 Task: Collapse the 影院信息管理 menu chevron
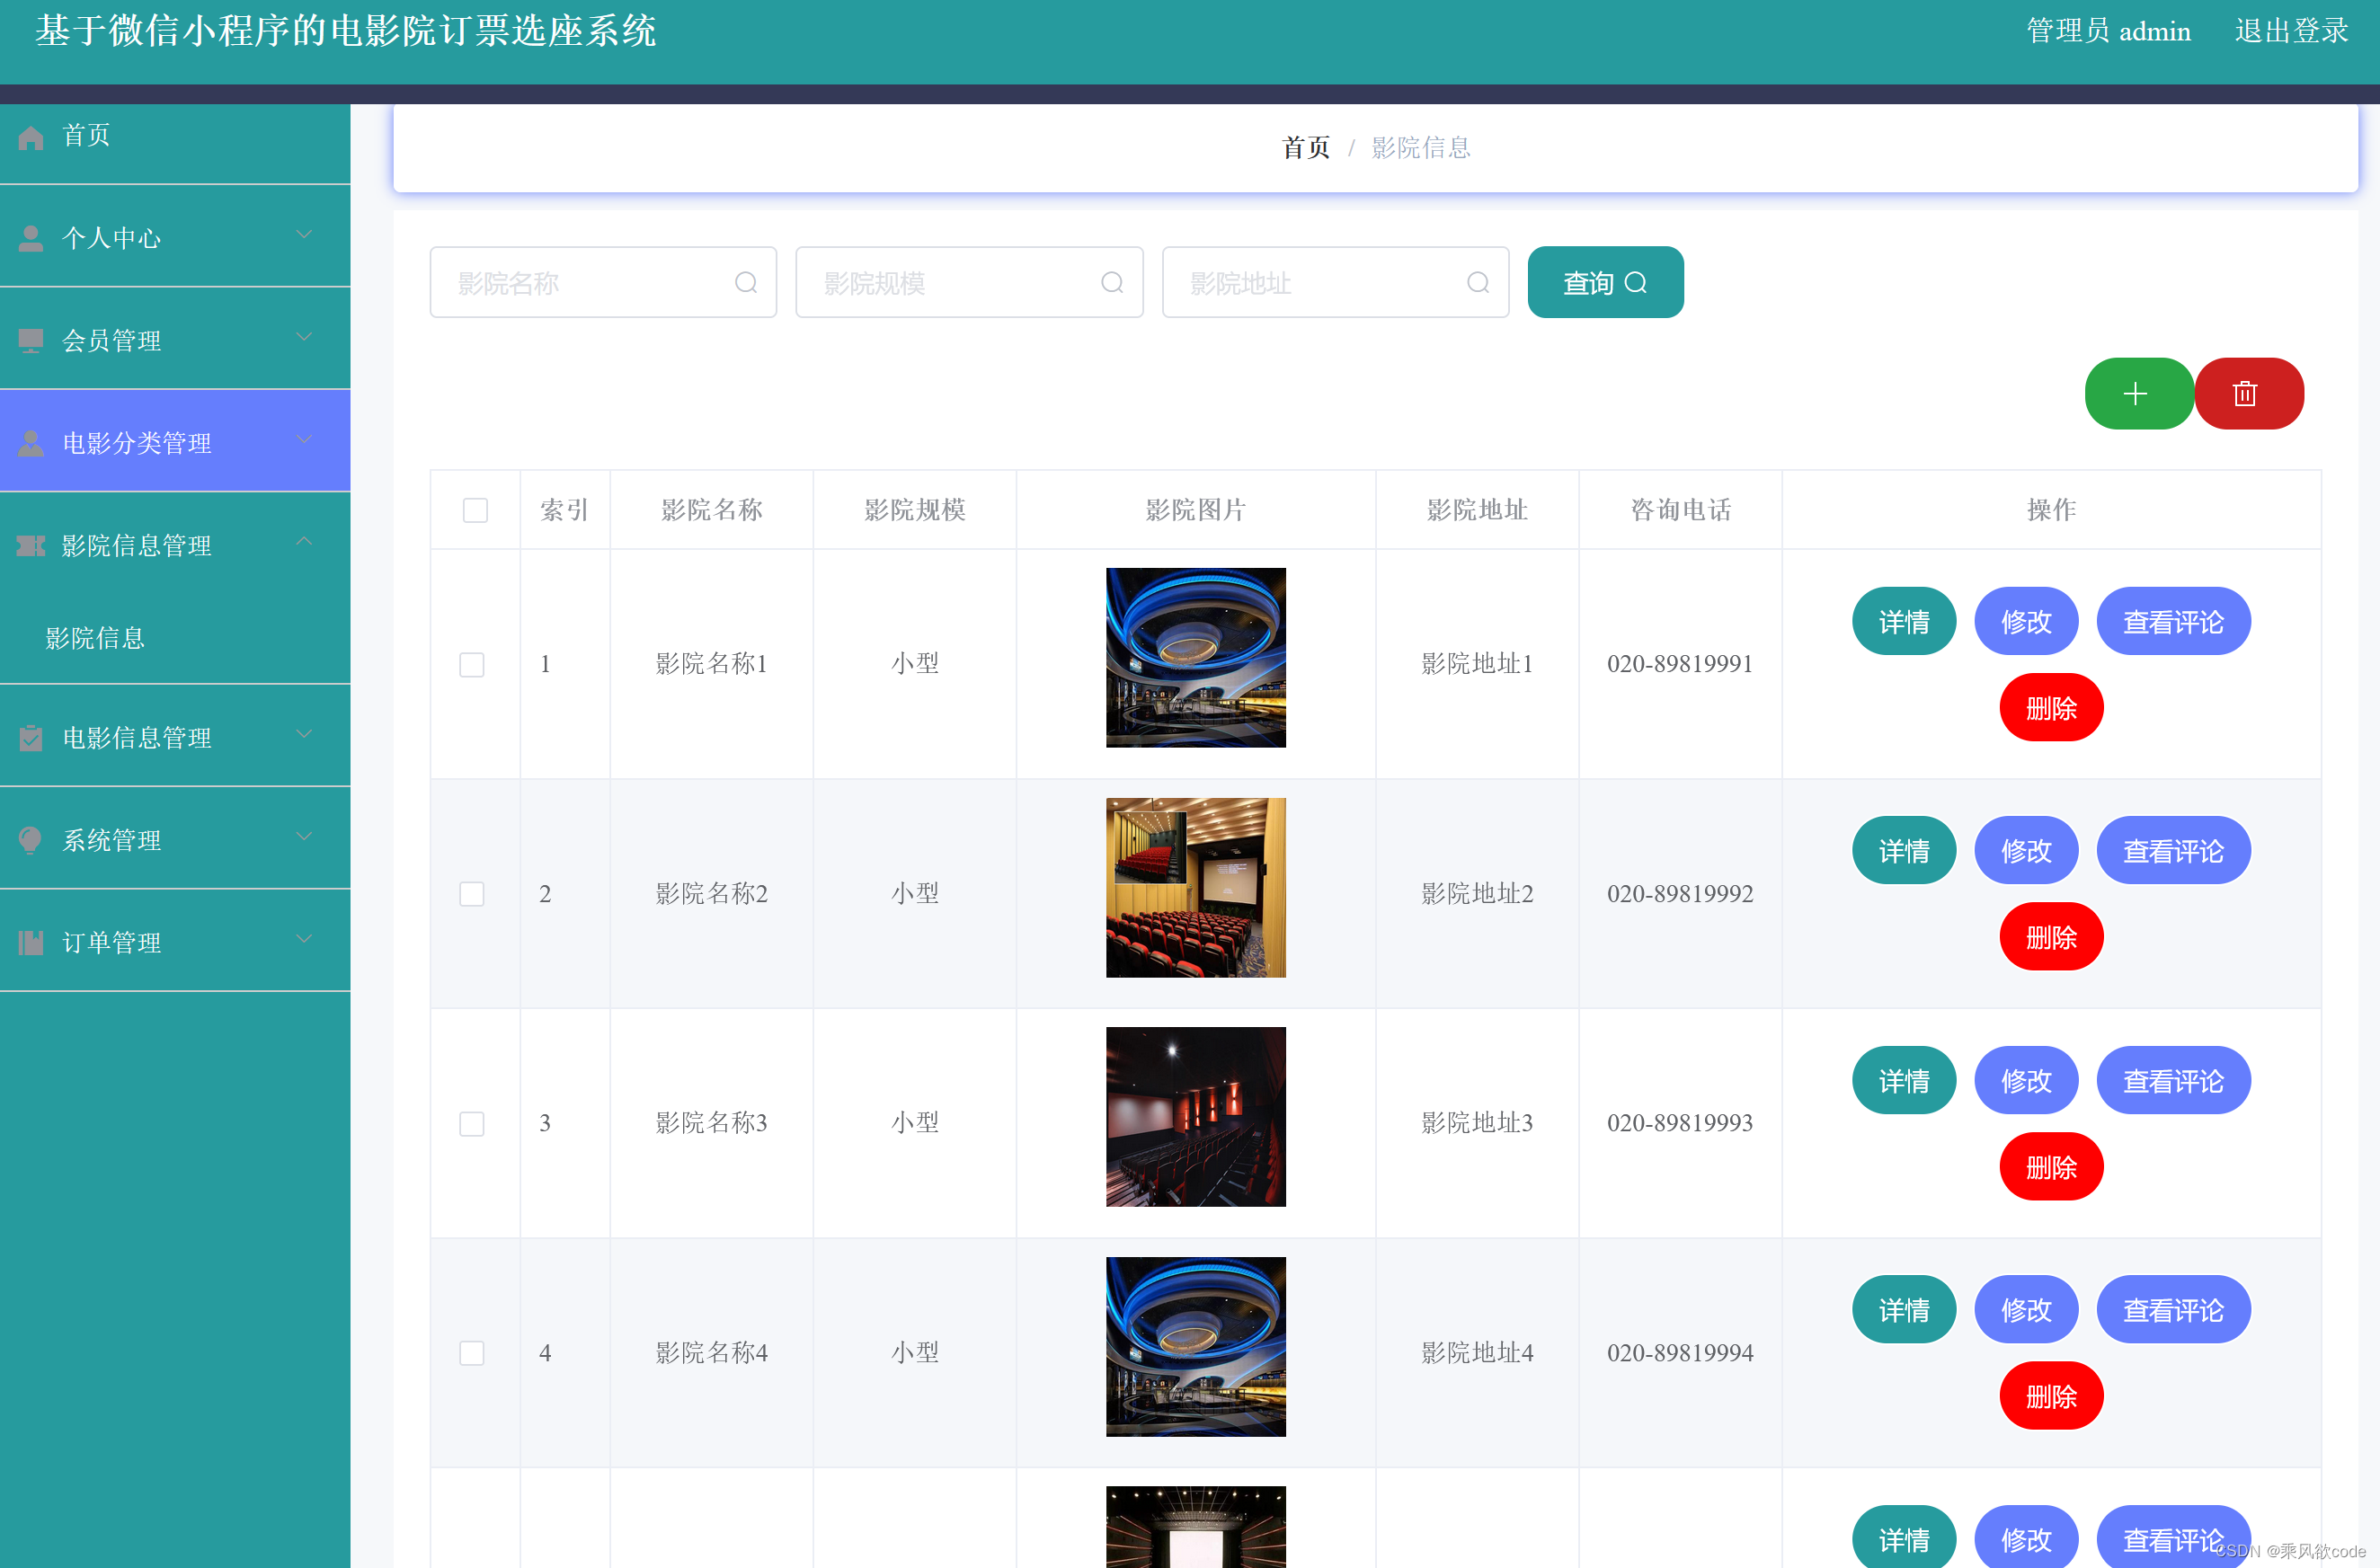(304, 542)
